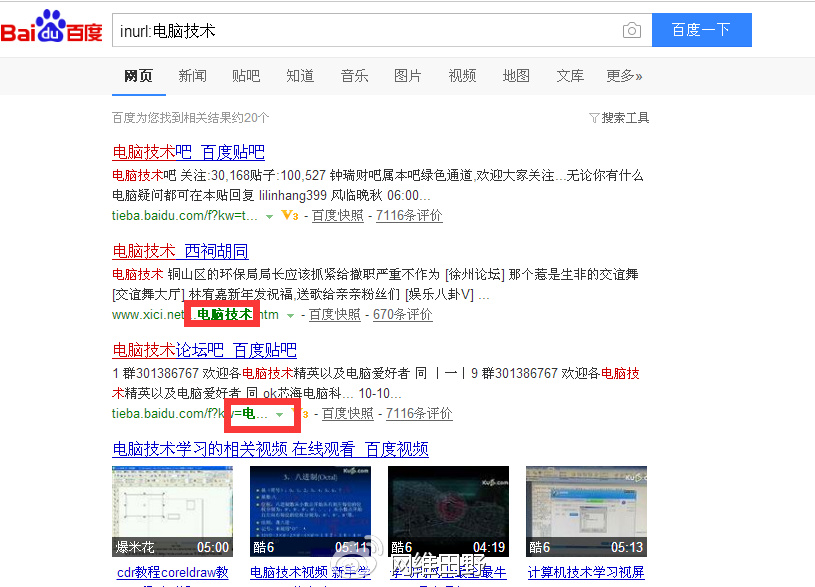Open 7116条评价 for the 电脑技术论坛吧 result
The width and height of the screenshot is (815, 587).
click(x=419, y=413)
